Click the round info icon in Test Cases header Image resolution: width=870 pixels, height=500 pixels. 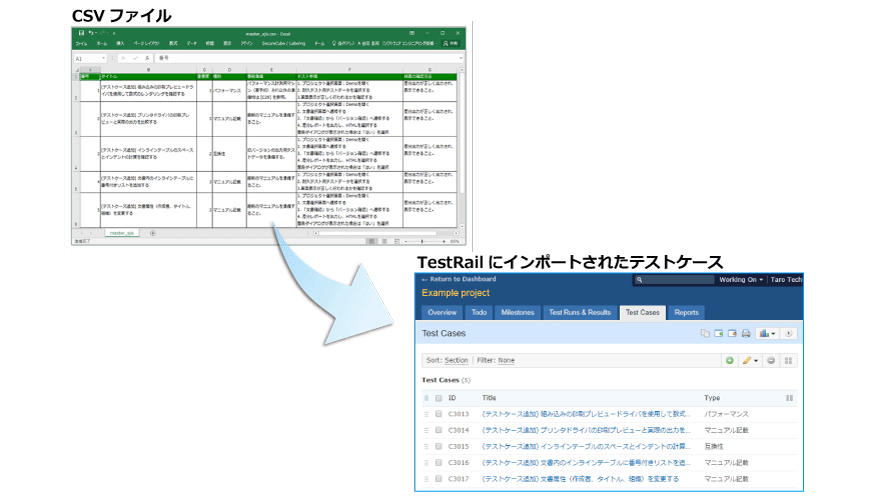point(788,334)
